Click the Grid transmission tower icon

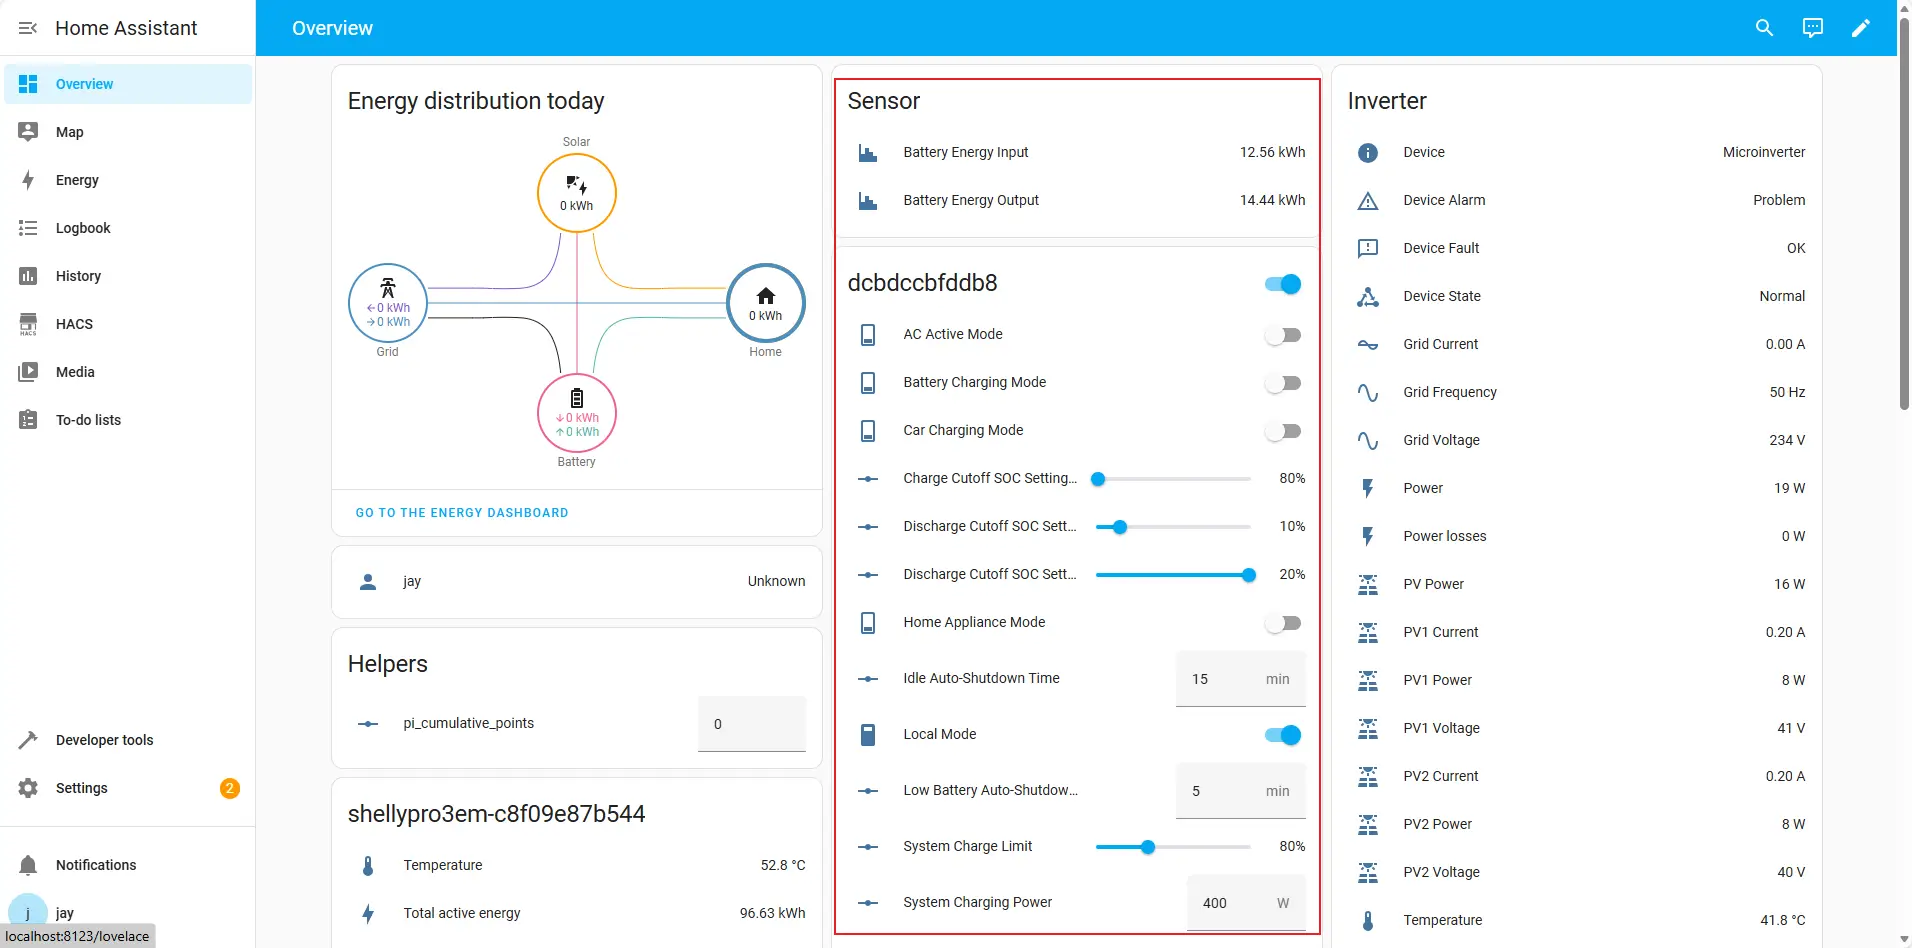[x=387, y=289]
